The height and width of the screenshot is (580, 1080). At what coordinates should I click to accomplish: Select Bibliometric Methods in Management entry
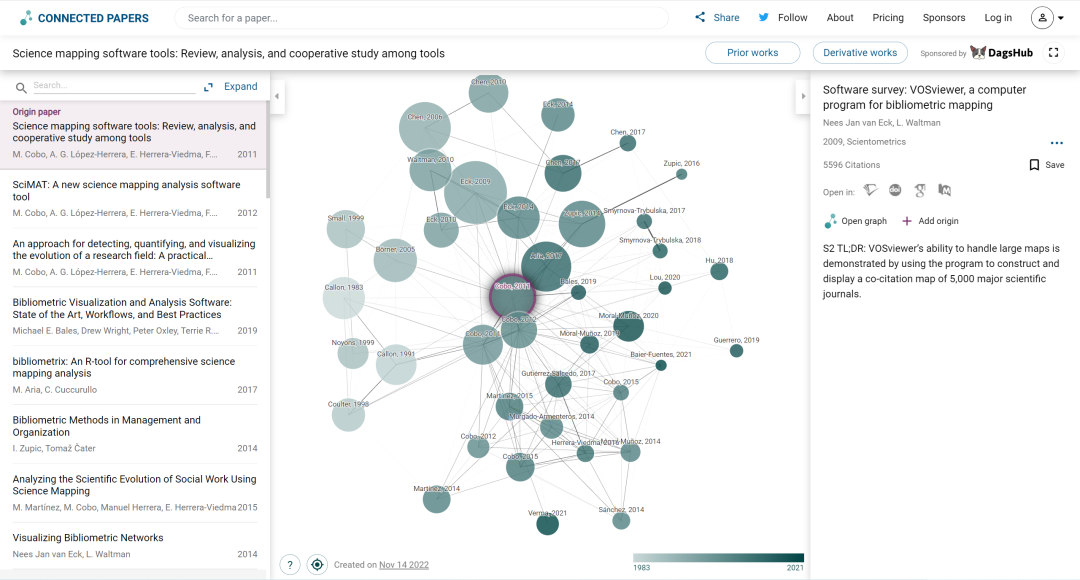coord(134,433)
